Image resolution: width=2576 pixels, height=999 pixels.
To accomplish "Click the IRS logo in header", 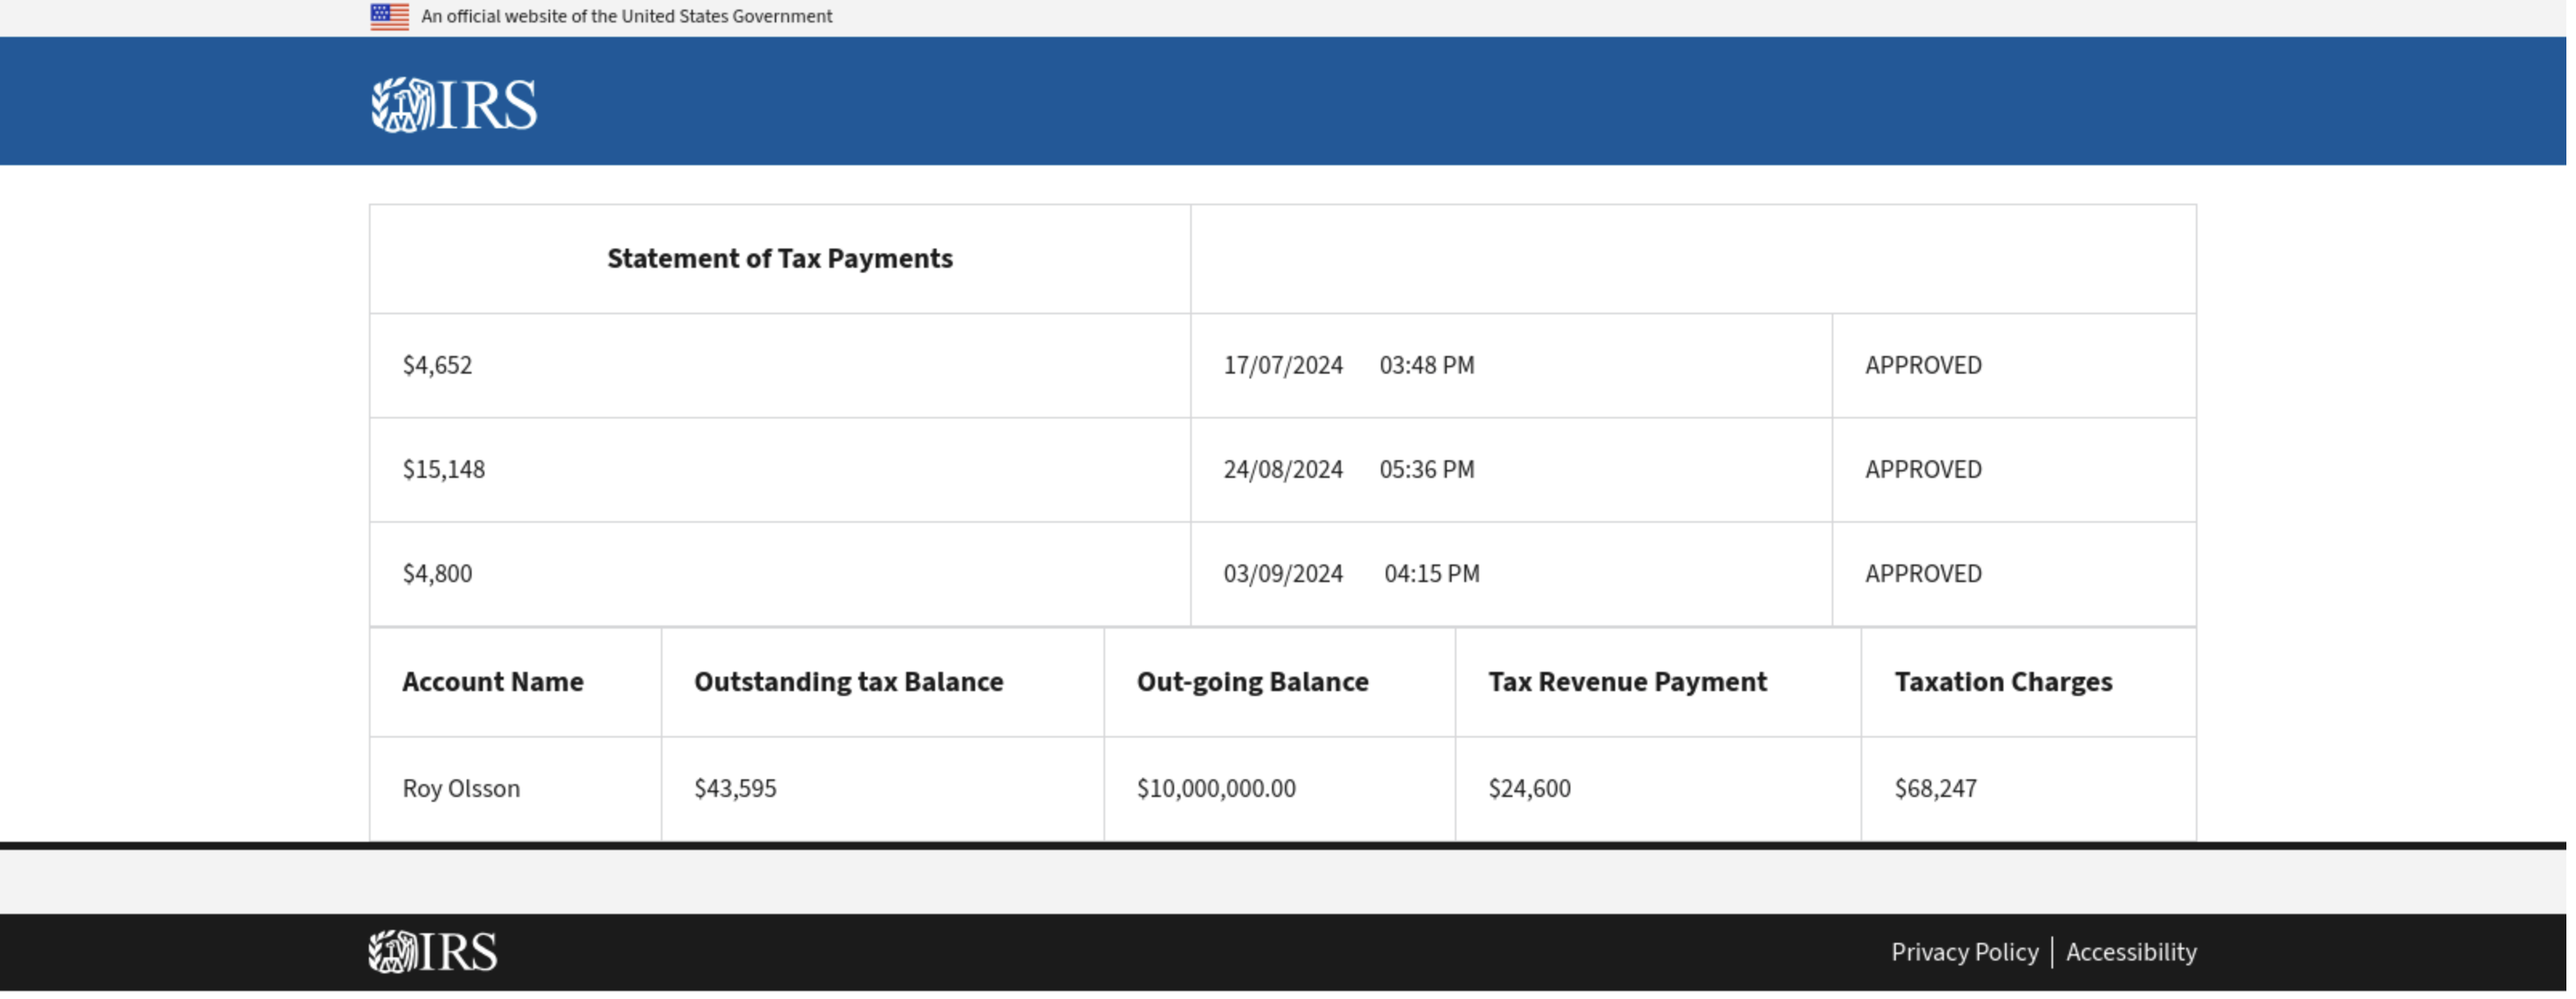I will (x=455, y=105).
